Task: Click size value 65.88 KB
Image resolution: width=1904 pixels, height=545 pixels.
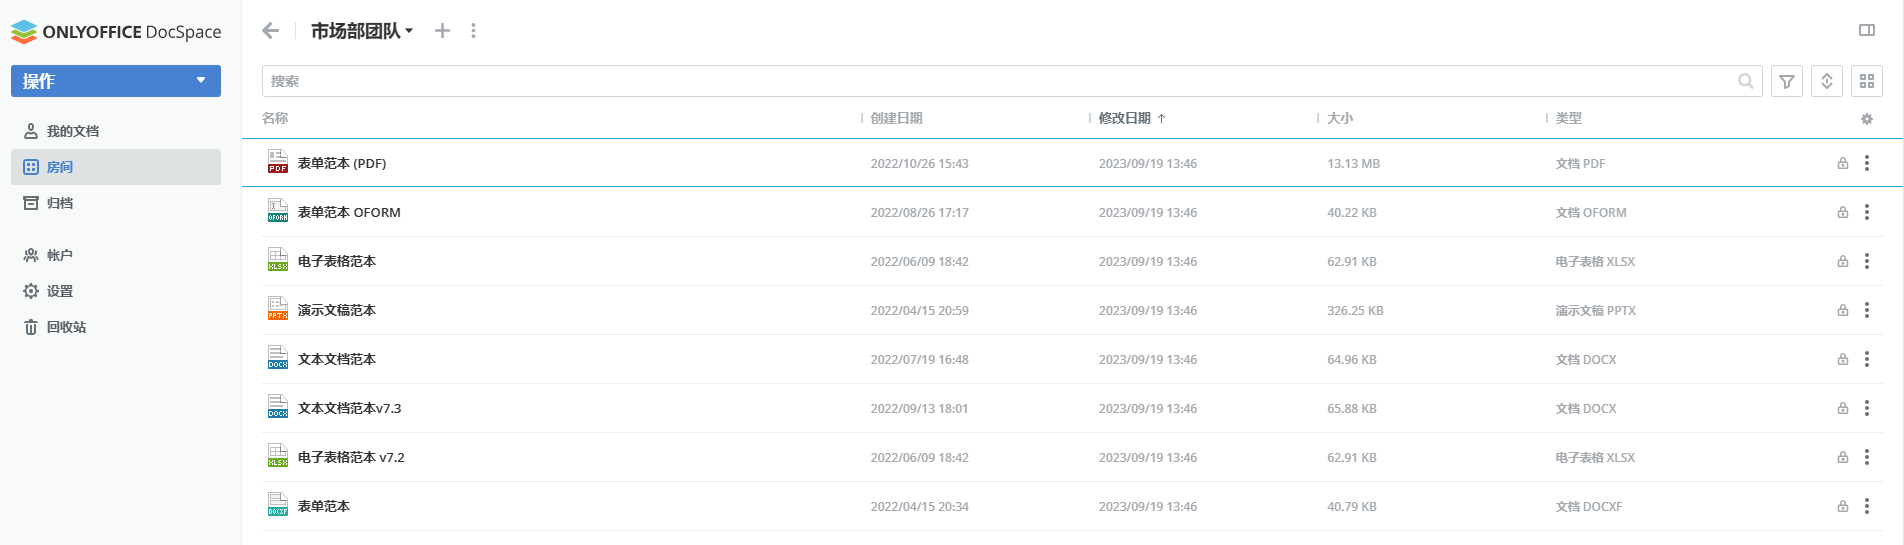Action: click(x=1352, y=408)
